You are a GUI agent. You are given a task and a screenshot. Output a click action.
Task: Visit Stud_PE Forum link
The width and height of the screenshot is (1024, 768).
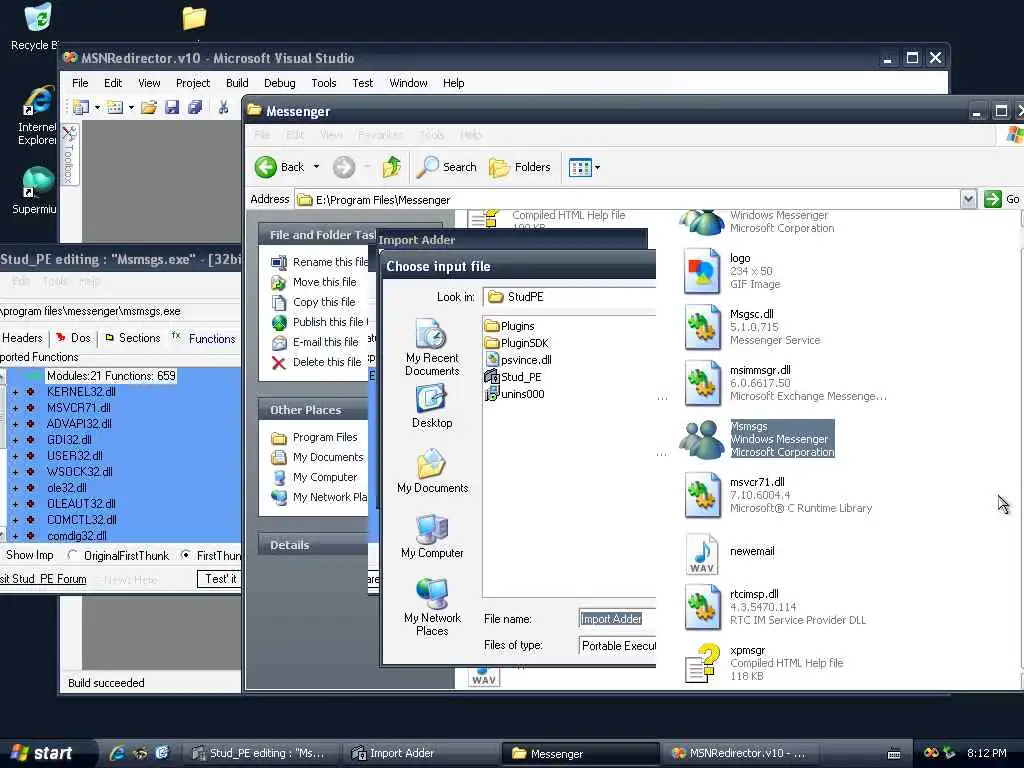[44, 579]
